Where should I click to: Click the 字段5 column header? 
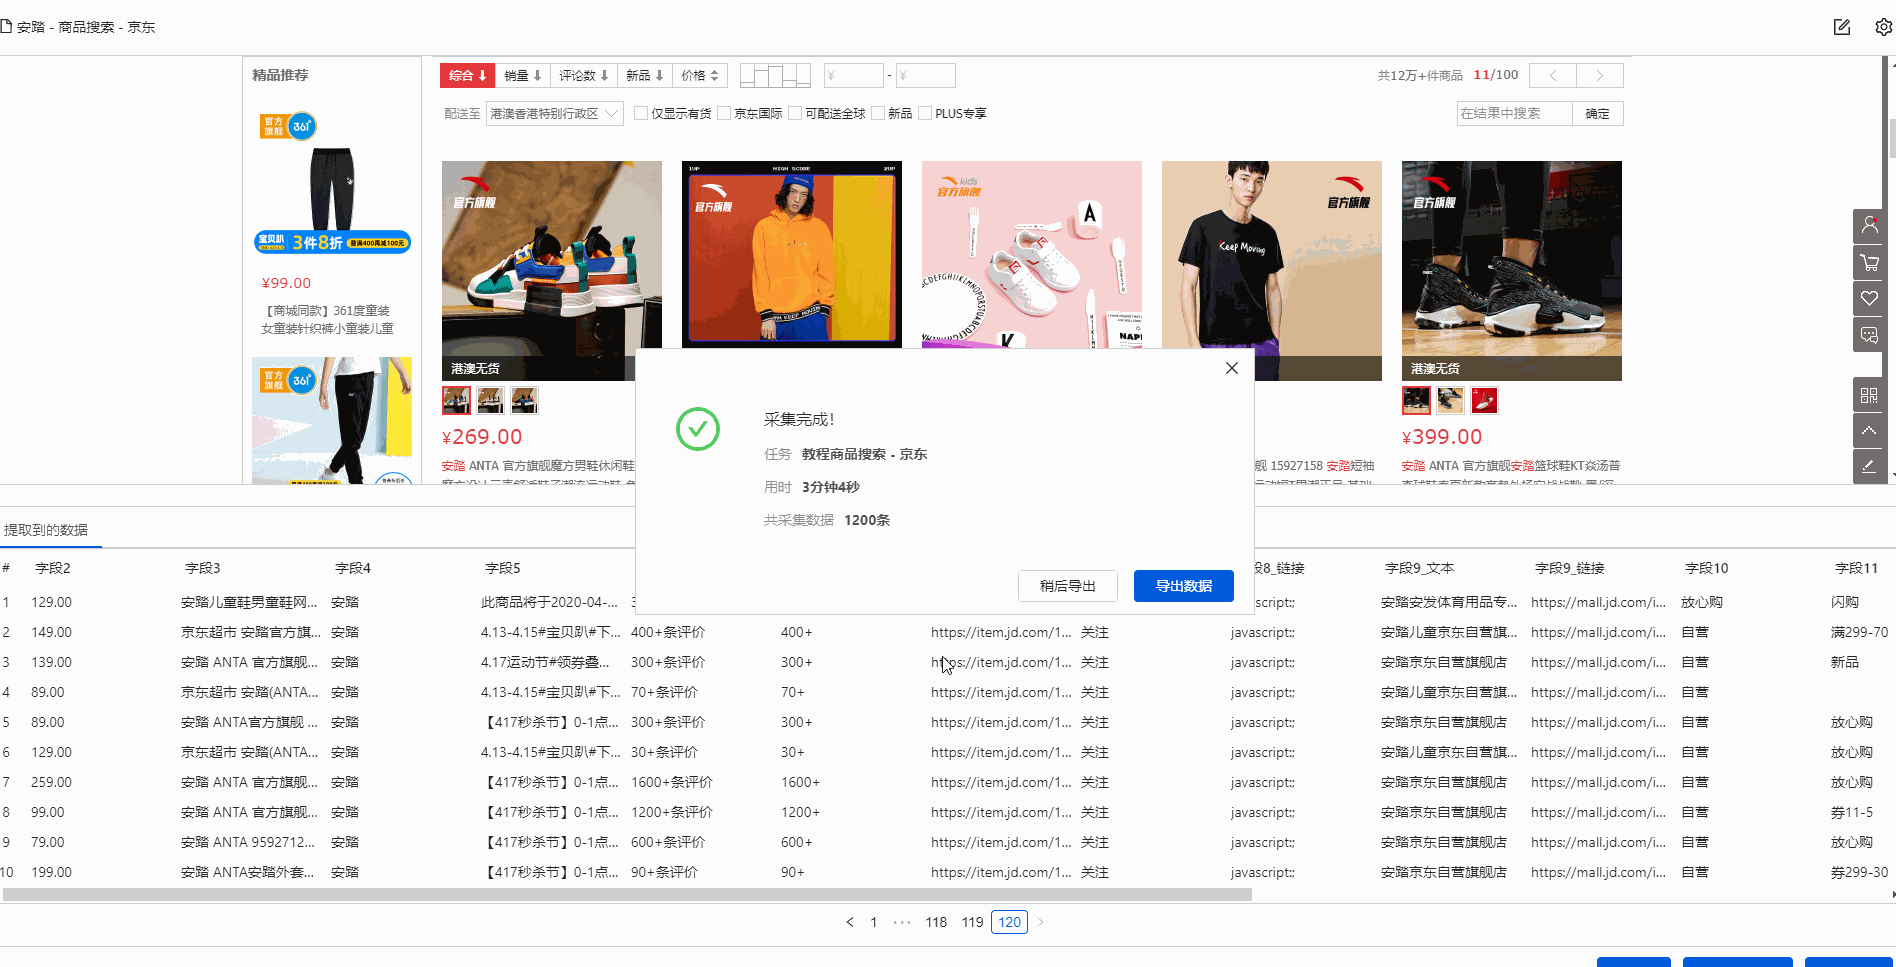click(503, 568)
